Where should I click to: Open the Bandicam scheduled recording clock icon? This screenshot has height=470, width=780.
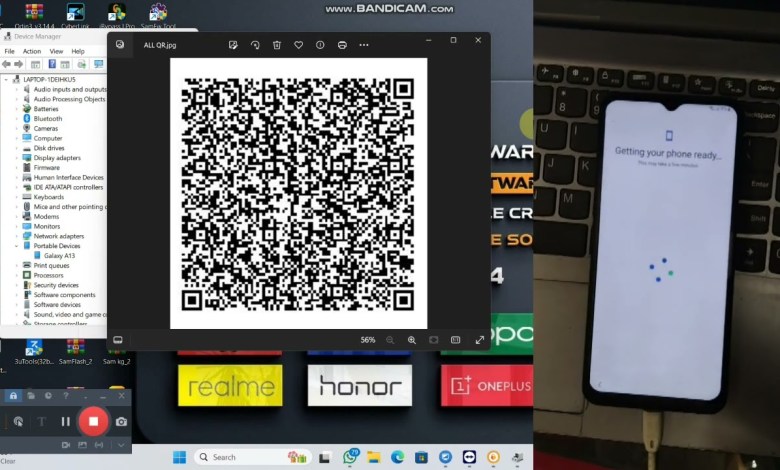tap(48, 396)
